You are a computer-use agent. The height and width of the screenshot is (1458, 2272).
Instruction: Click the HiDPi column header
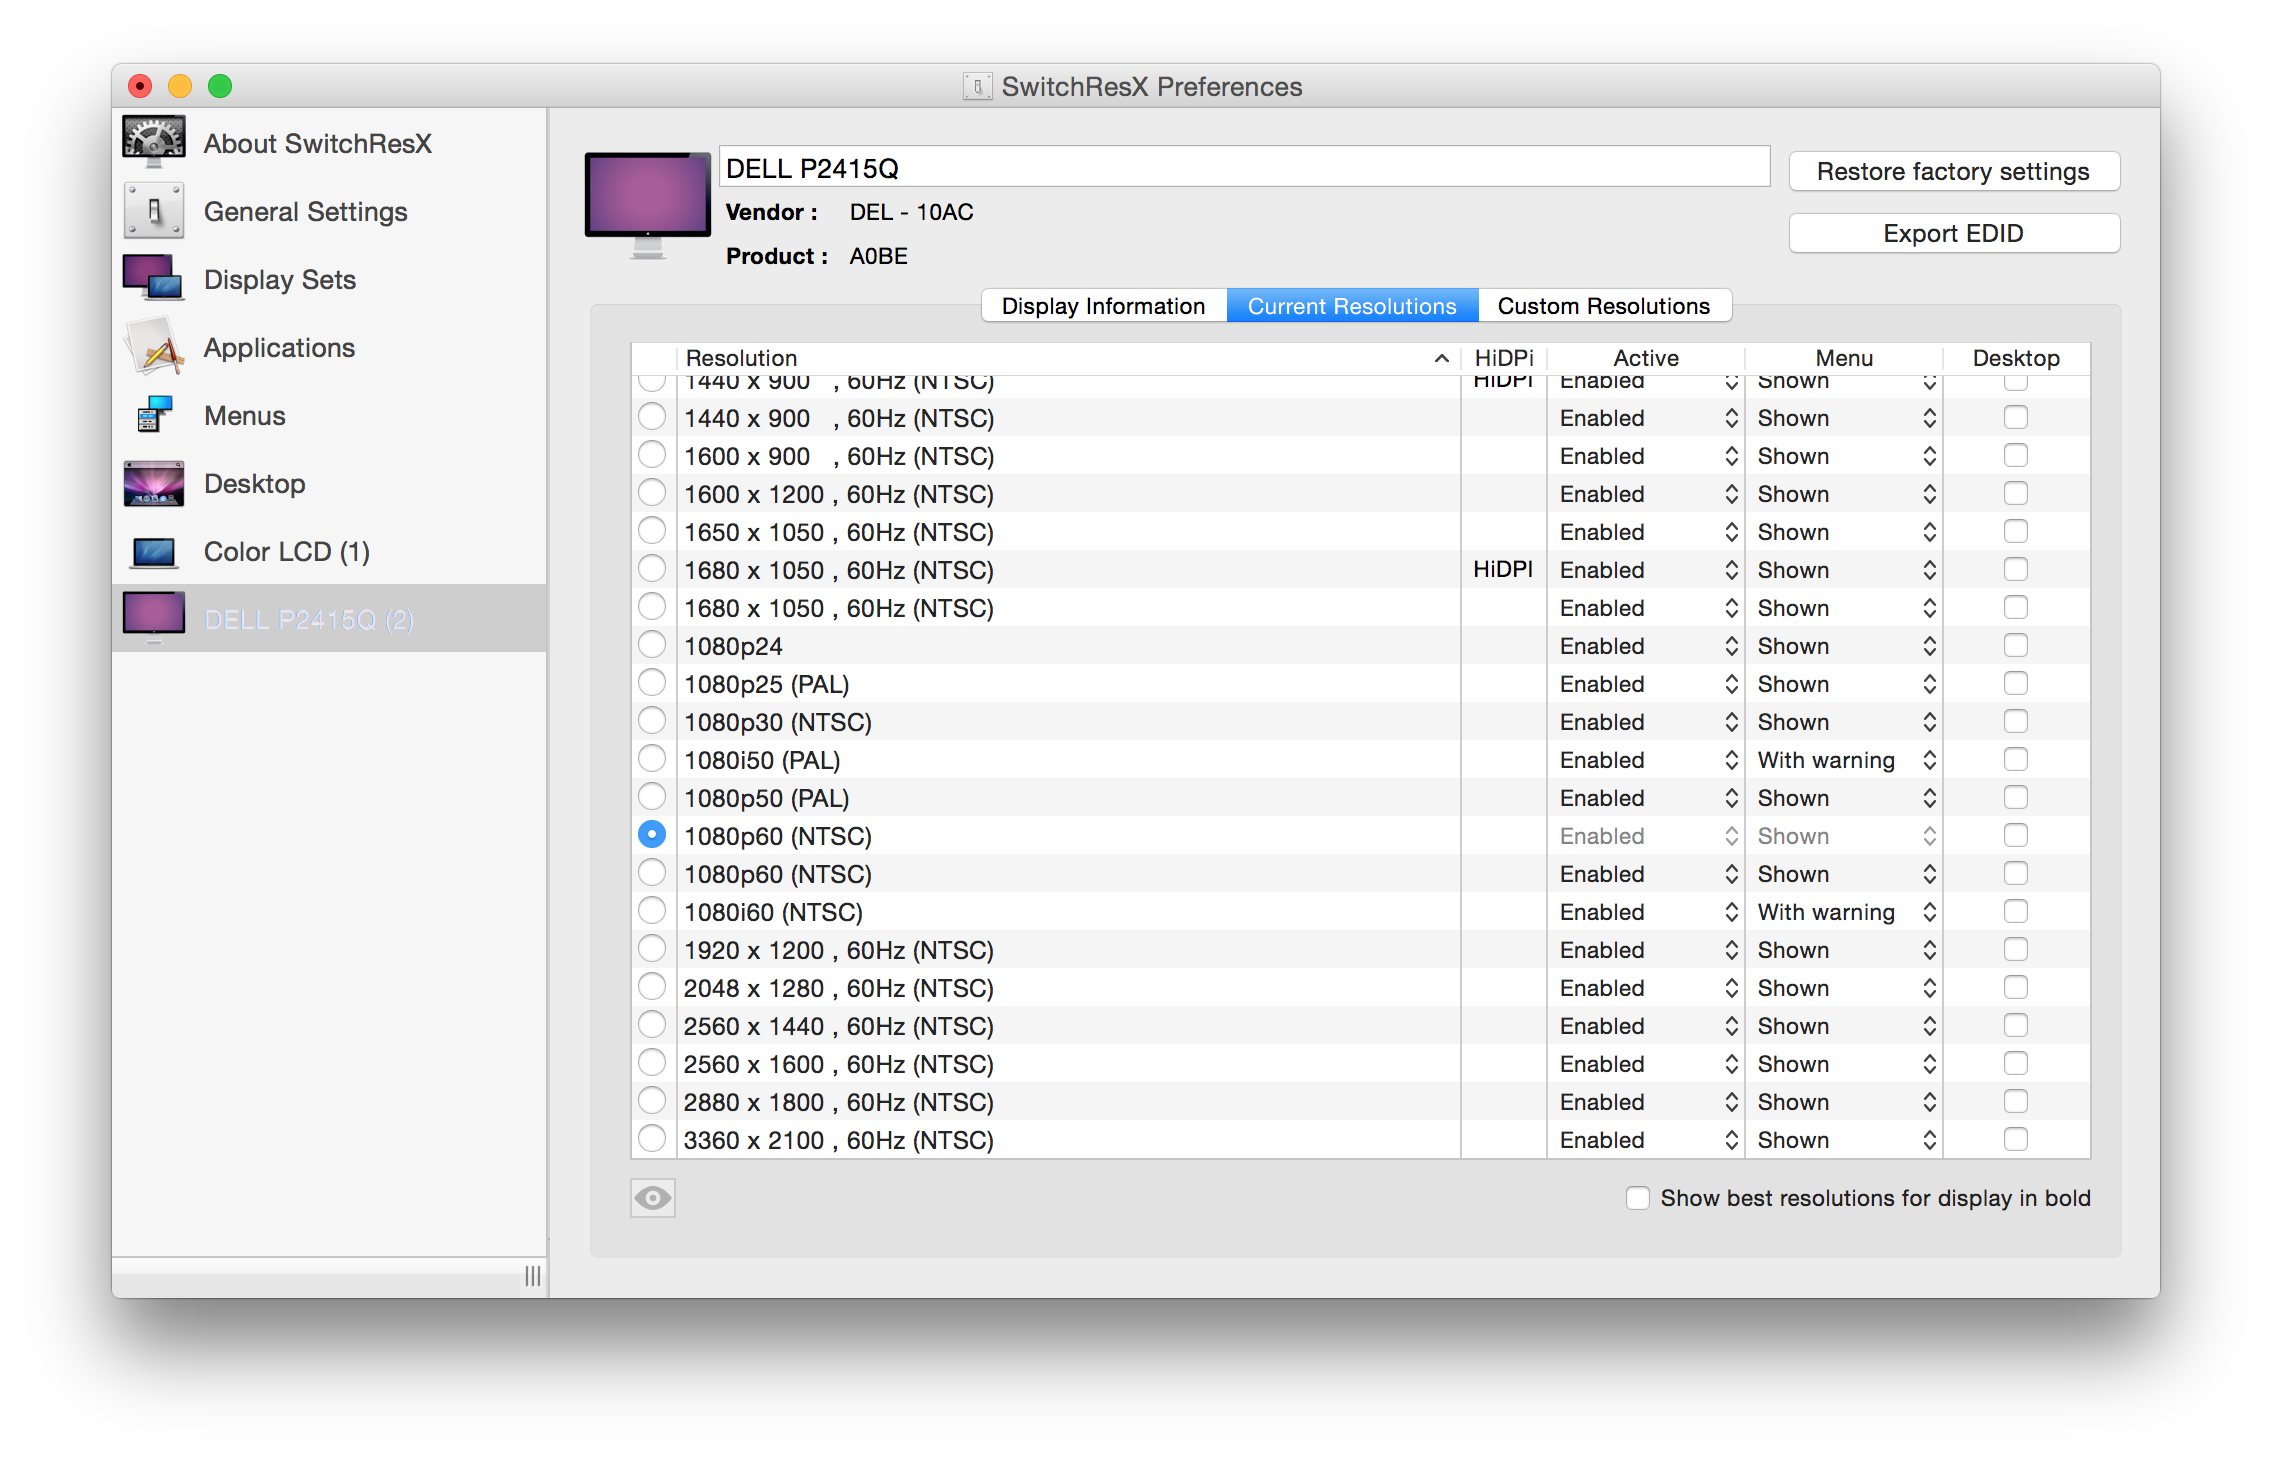point(1504,358)
